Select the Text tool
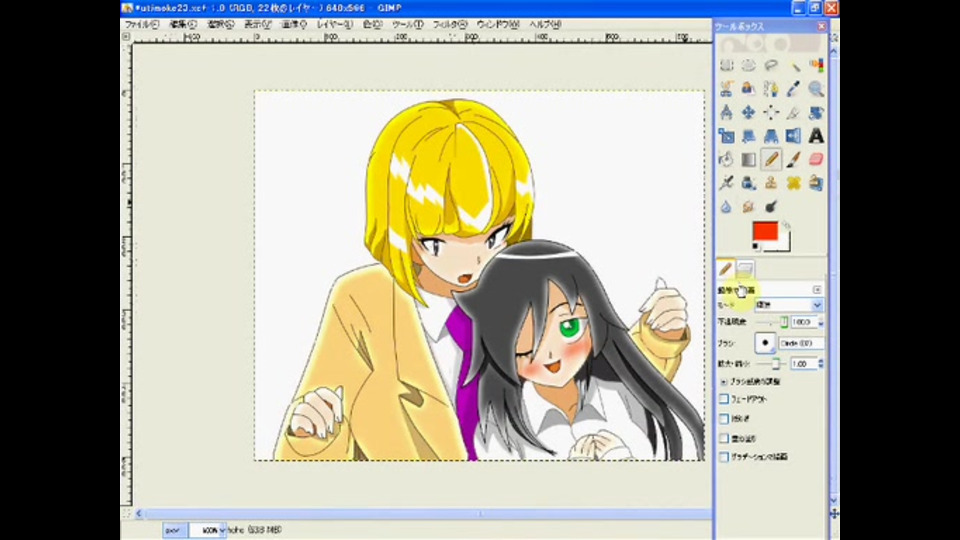The image size is (960, 540). coord(816,136)
